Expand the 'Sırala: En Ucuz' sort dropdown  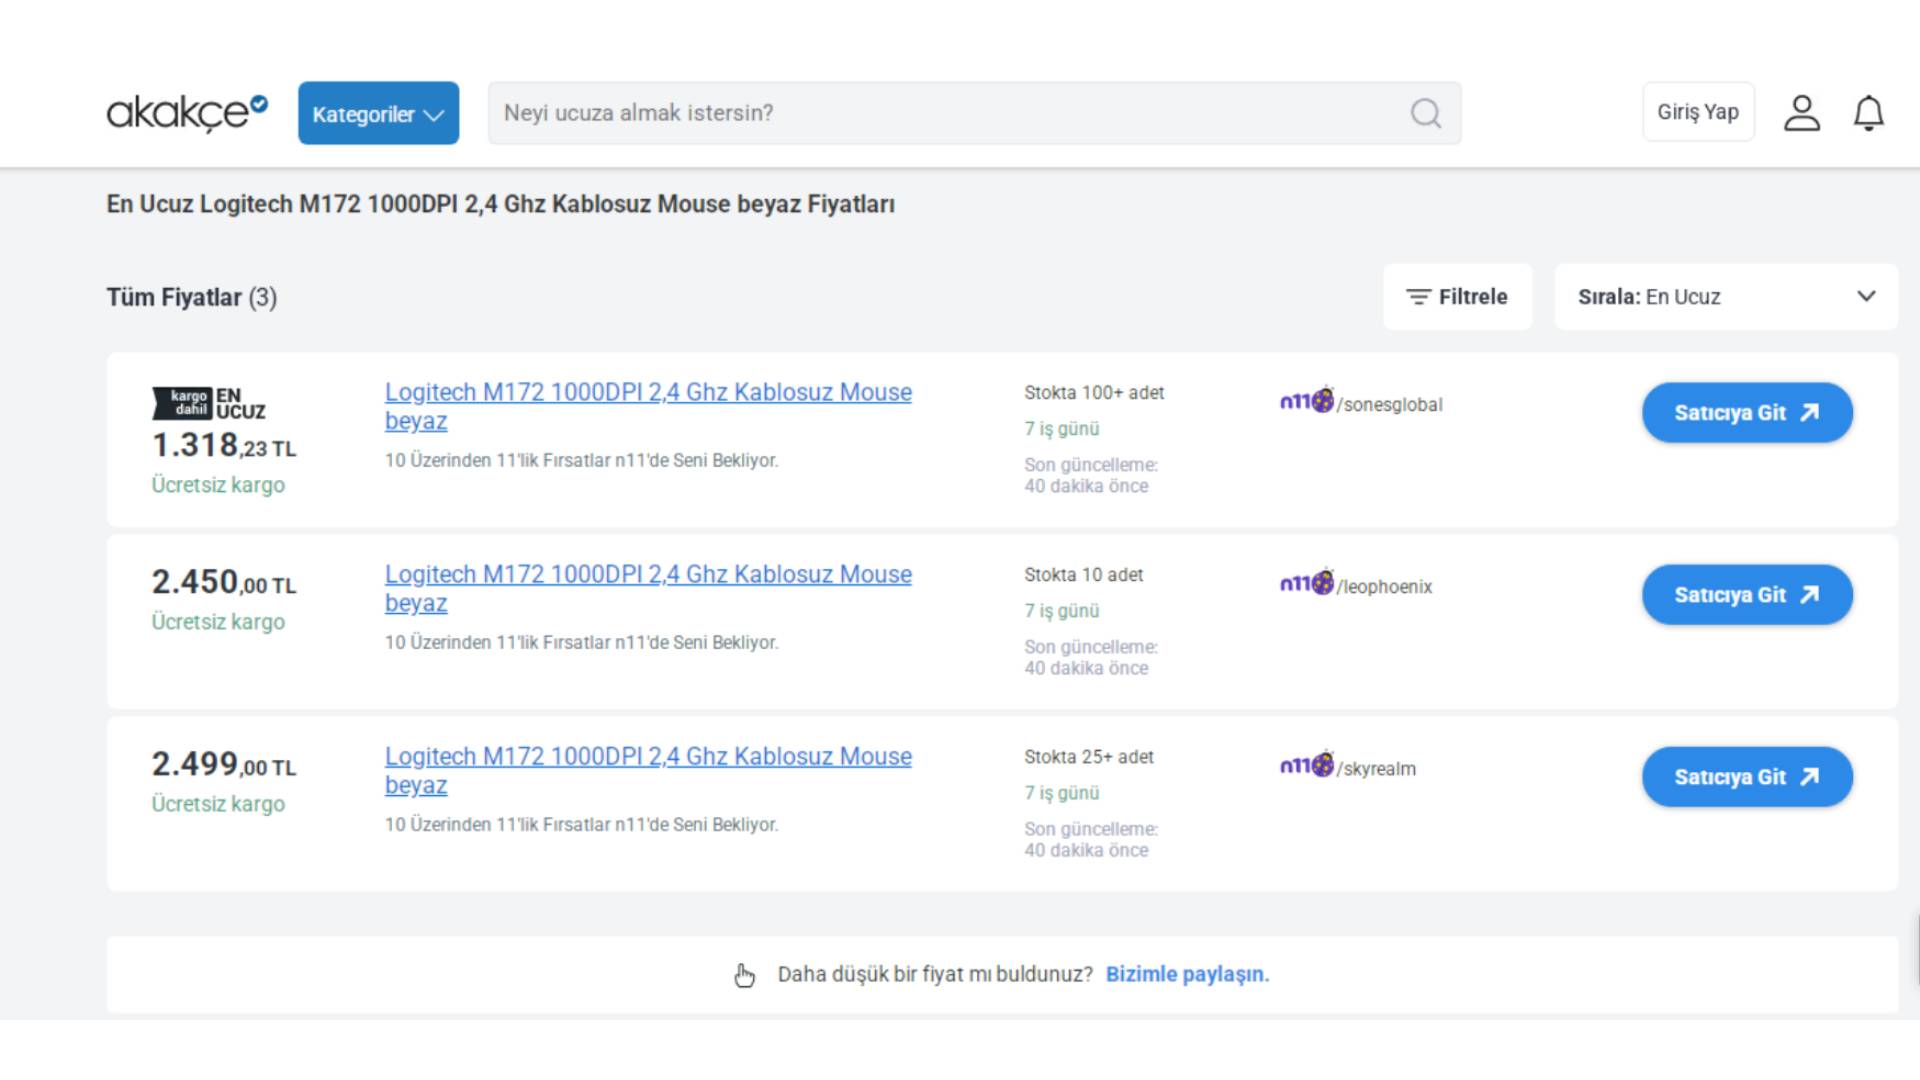click(1726, 297)
